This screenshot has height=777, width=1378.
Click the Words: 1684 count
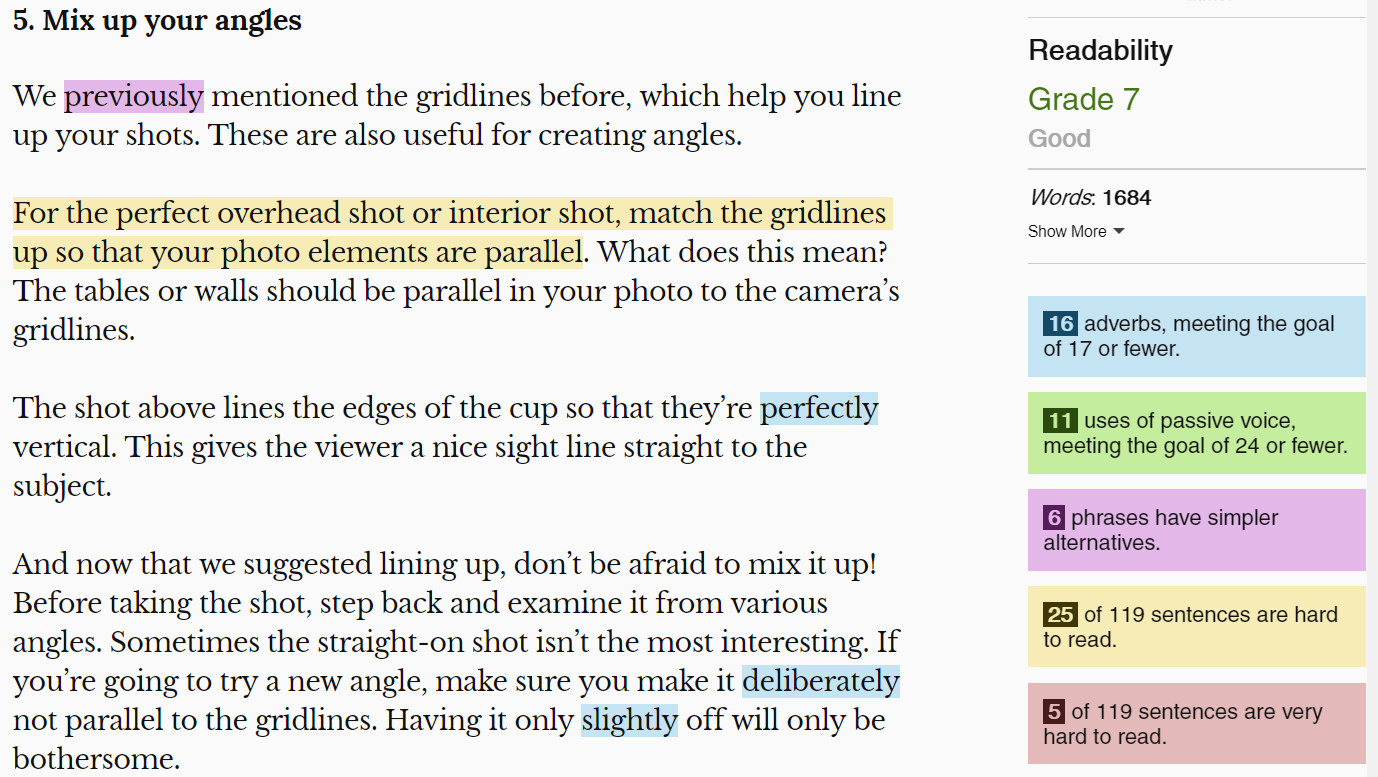[1089, 197]
